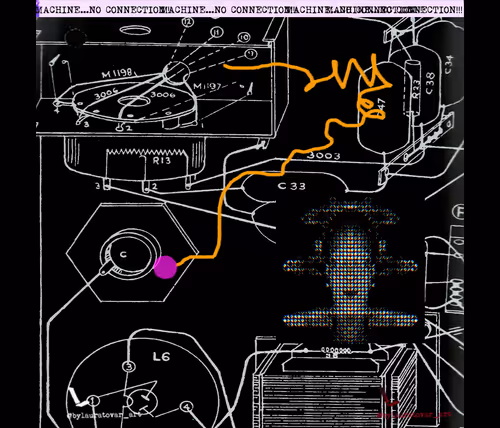Click the R13 resistor label
Screen dimensions: 500x428
[x=162, y=161]
